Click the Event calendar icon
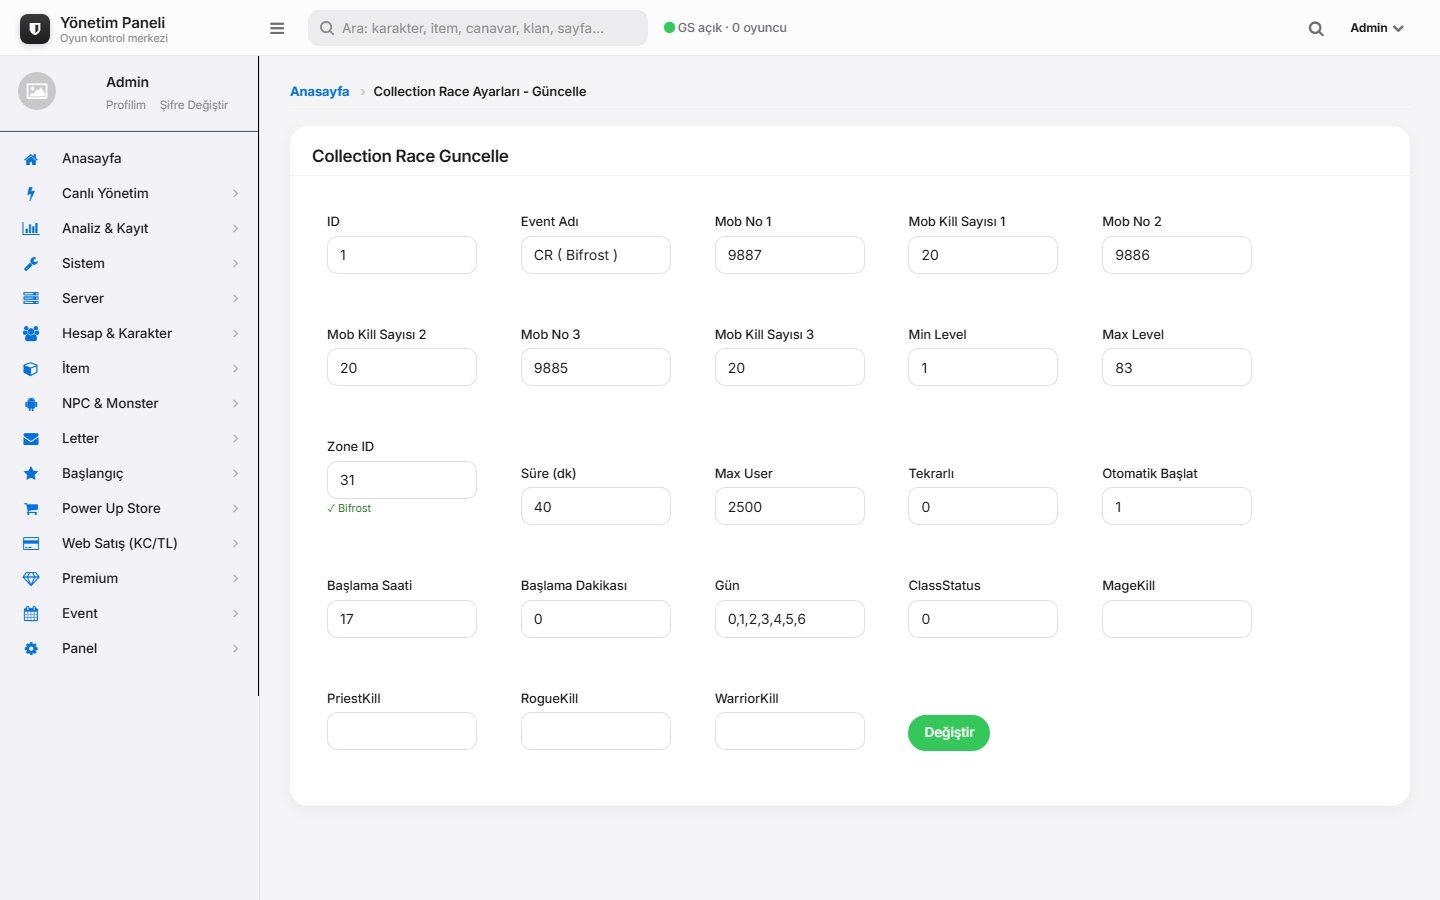This screenshot has height=900, width=1440. 31,614
